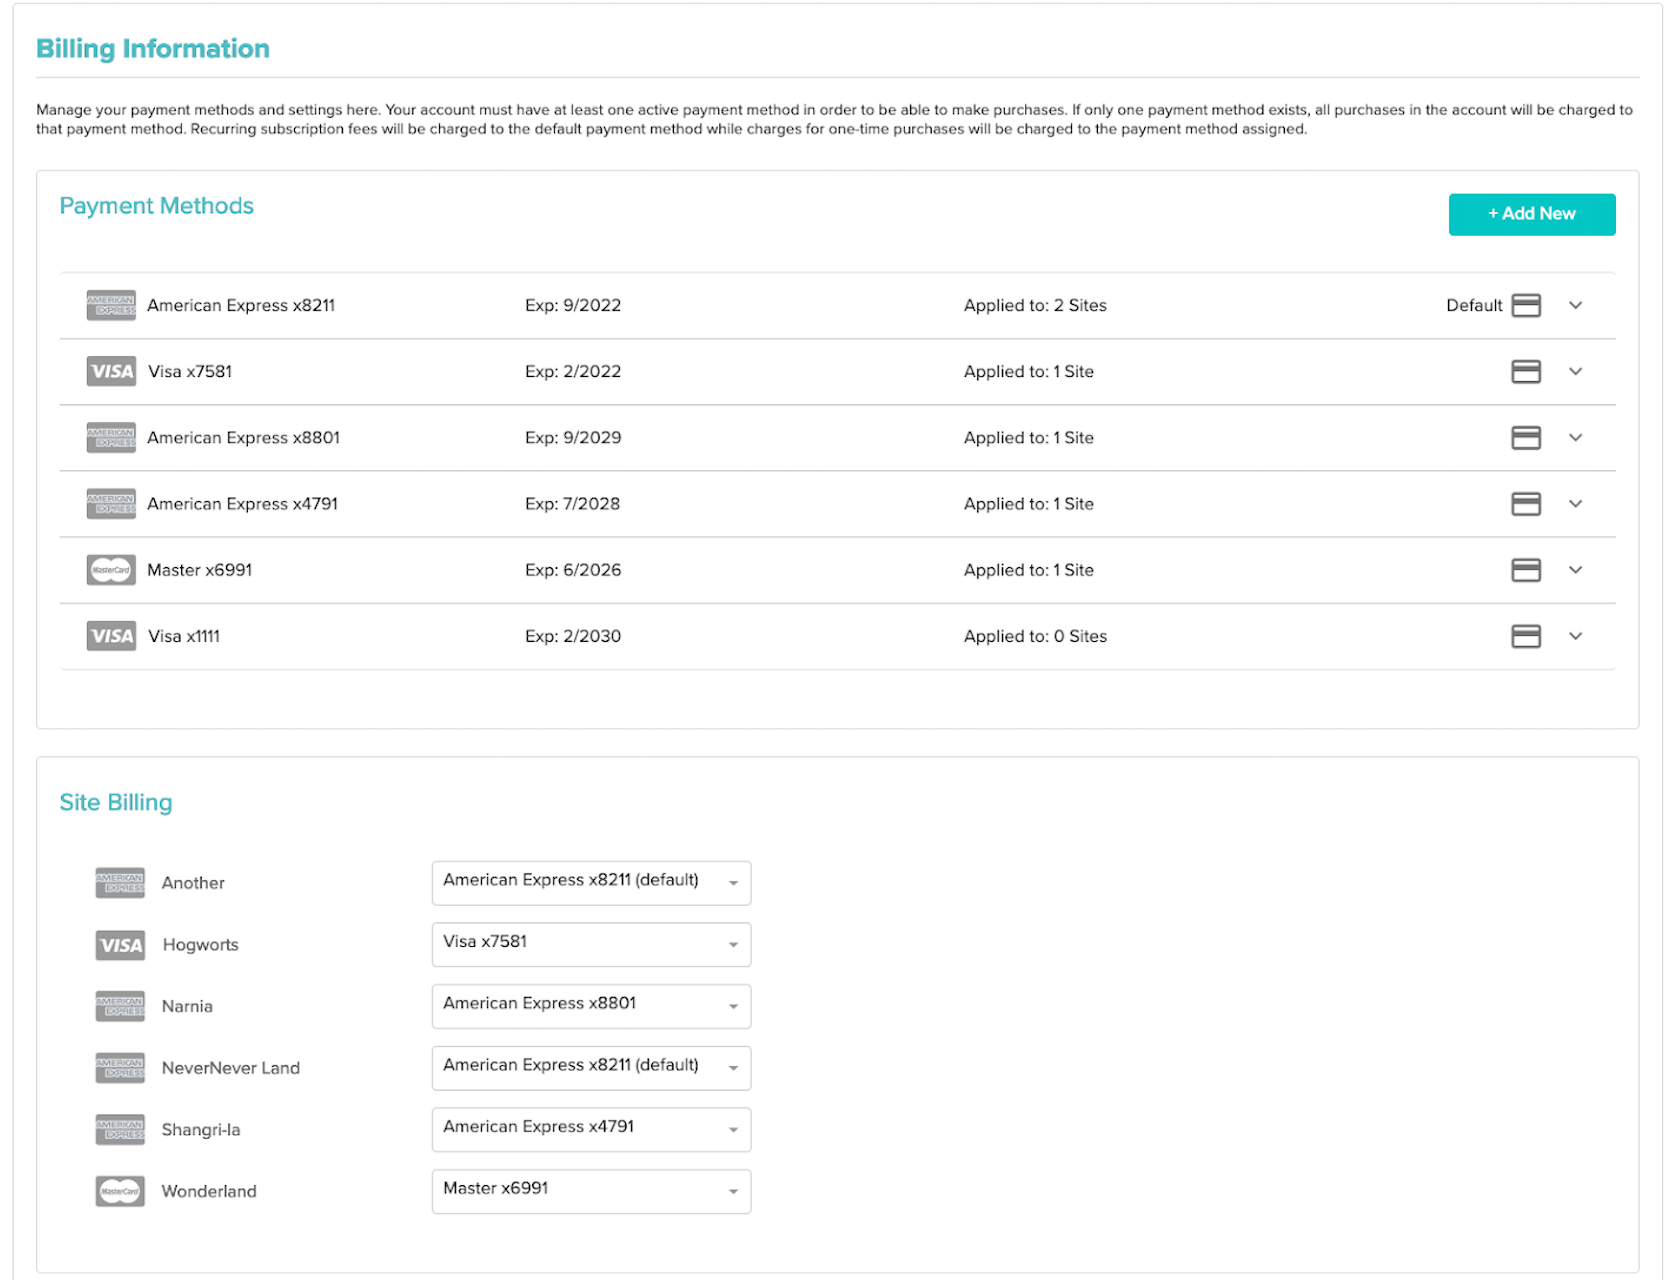Click Amex logo beside Narnia site
Image resolution: width=1674 pixels, height=1280 pixels.
(120, 1006)
